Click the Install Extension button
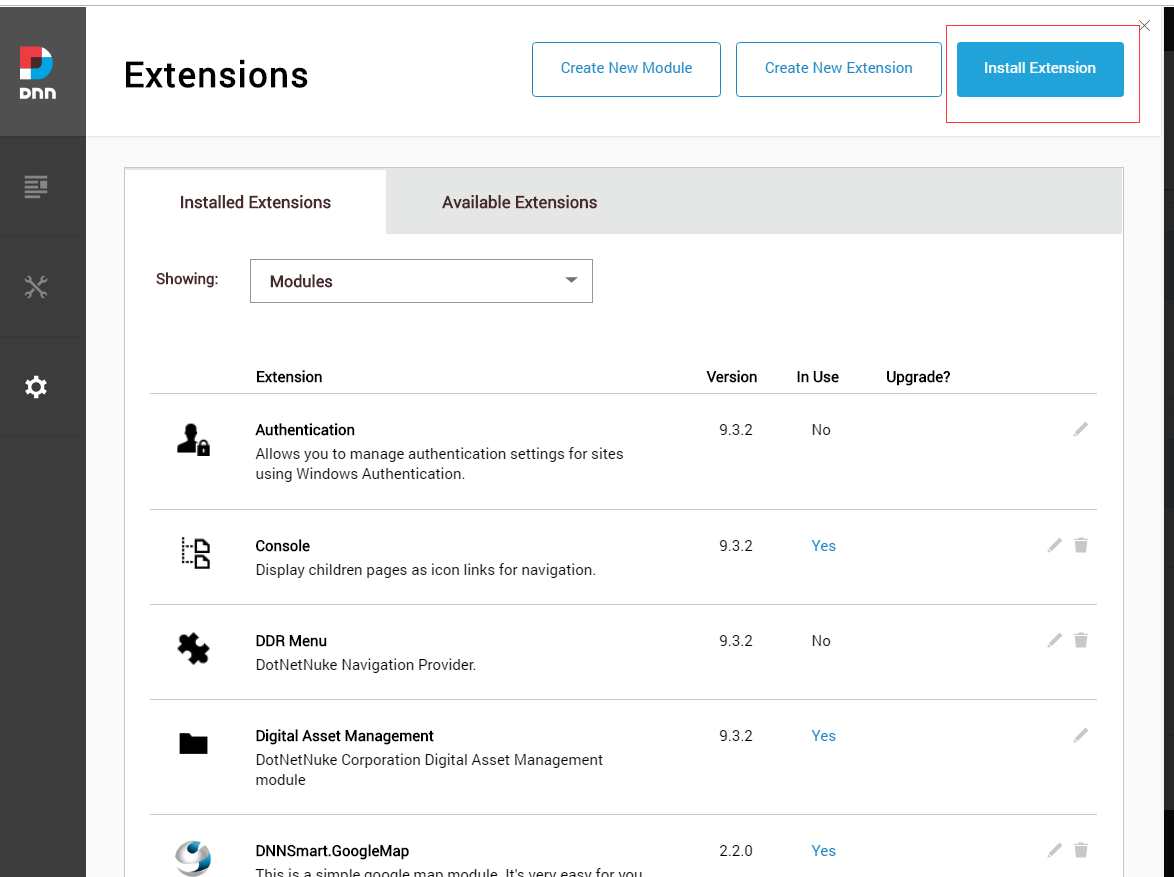The width and height of the screenshot is (1174, 877). pyautogui.click(x=1039, y=69)
